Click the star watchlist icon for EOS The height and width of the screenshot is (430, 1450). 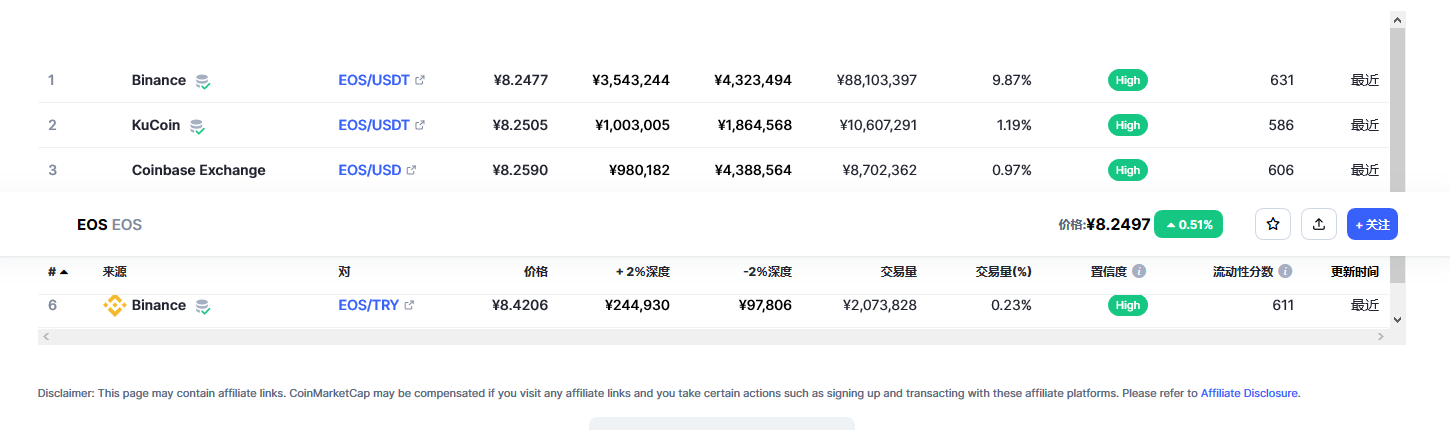tap(1273, 224)
